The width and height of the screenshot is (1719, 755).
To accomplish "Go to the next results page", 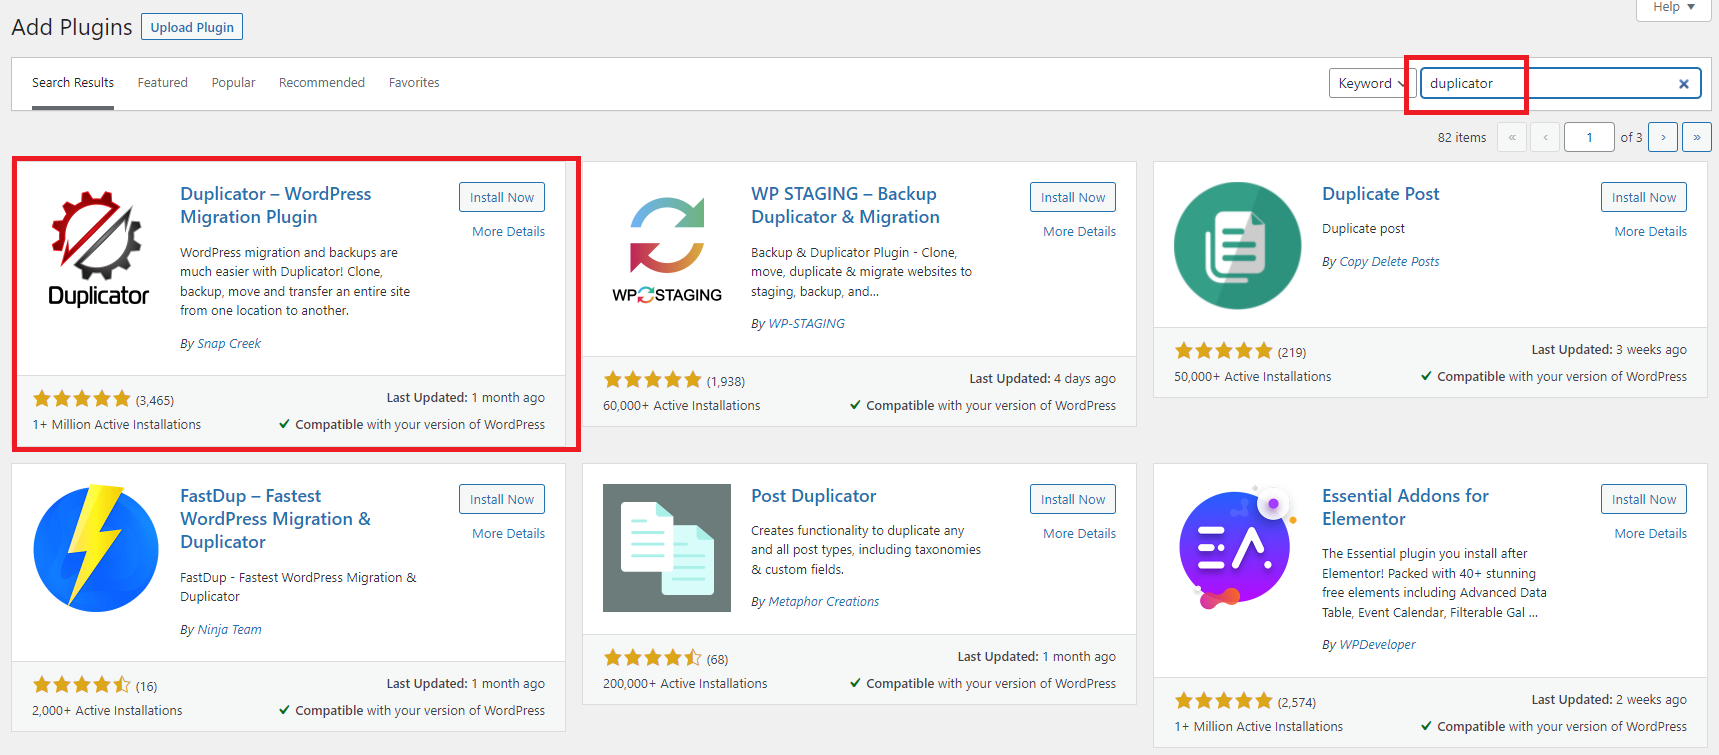I will 1663,137.
